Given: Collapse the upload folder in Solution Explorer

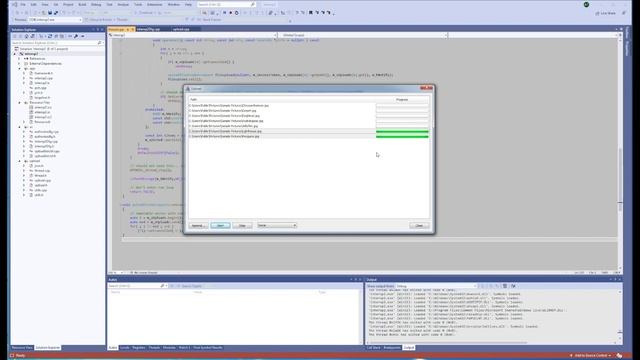Looking at the screenshot, I should pyautogui.click(x=19, y=161).
